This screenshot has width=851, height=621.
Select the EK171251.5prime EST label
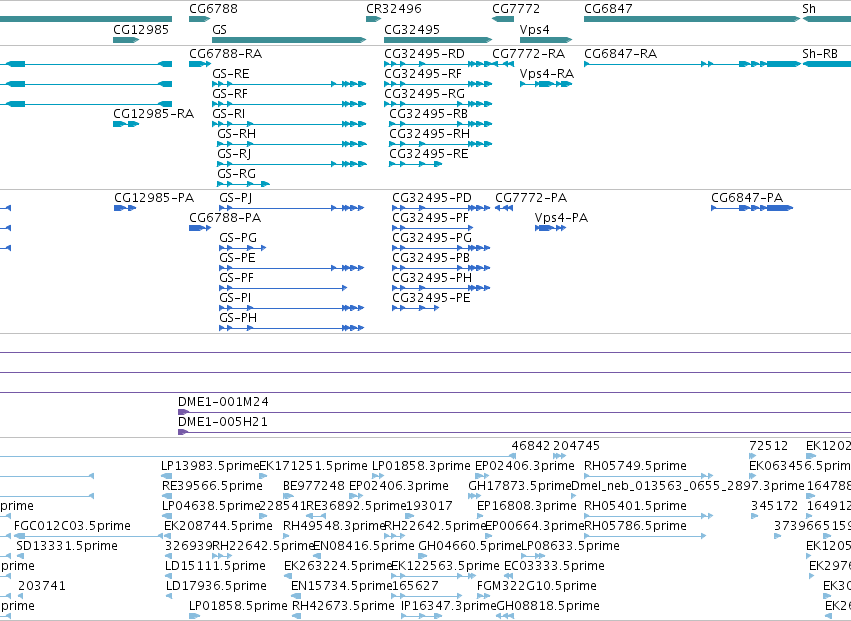tap(313, 466)
